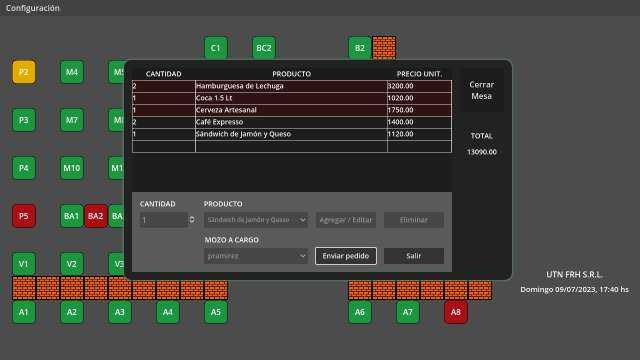
Task: Select table A3
Action: [x=120, y=312]
